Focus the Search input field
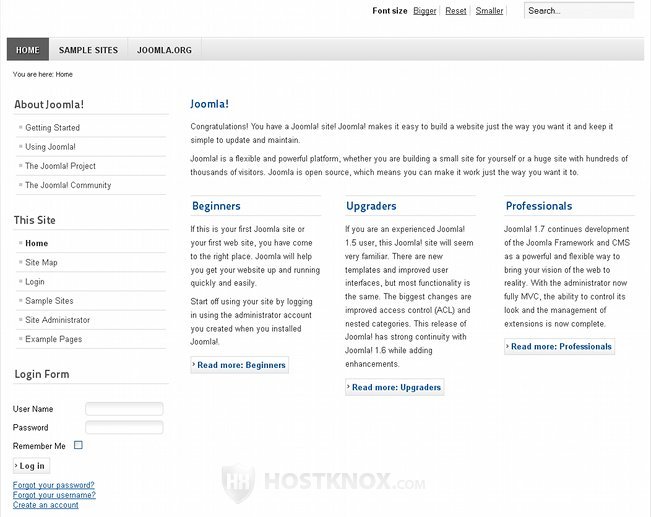This screenshot has width=651, height=517. click(579, 11)
